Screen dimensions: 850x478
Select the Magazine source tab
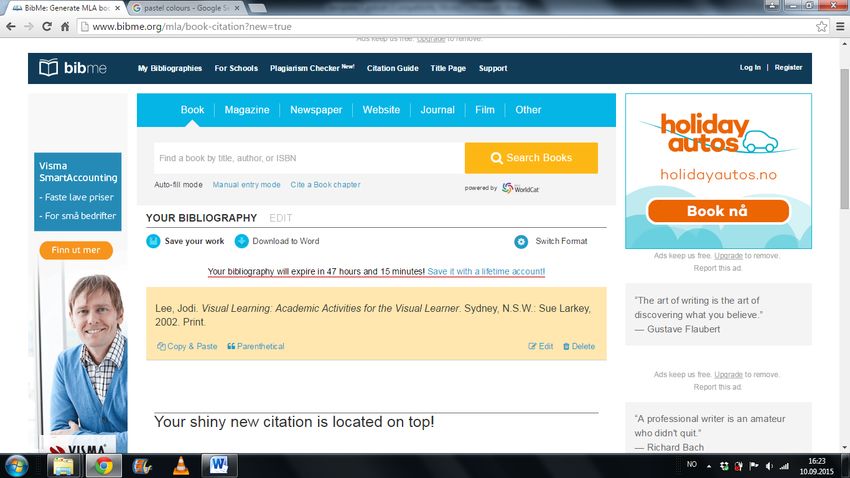click(x=247, y=109)
